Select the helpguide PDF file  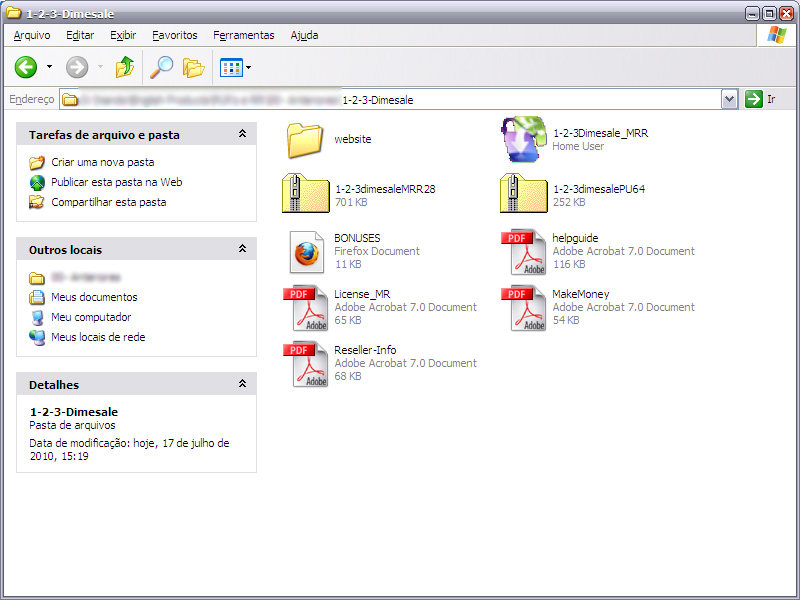coord(524,250)
